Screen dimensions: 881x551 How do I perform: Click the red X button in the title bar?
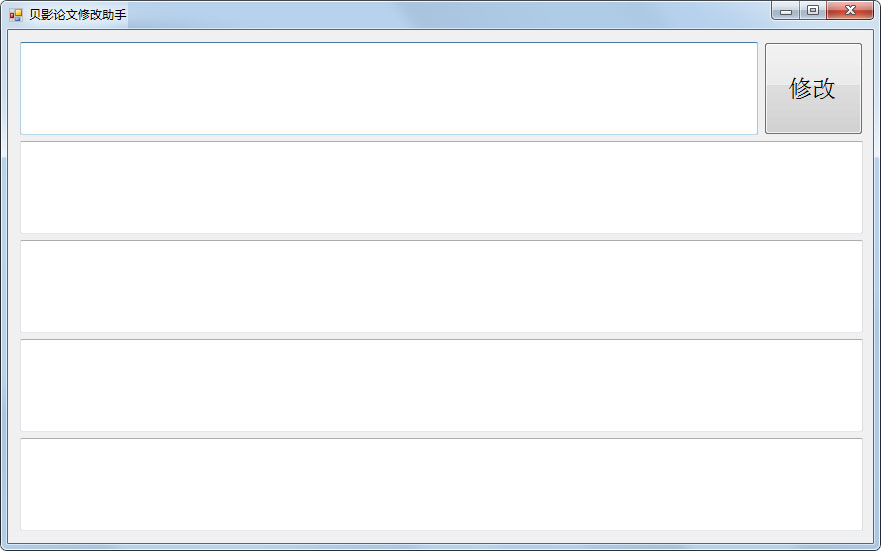[x=850, y=11]
